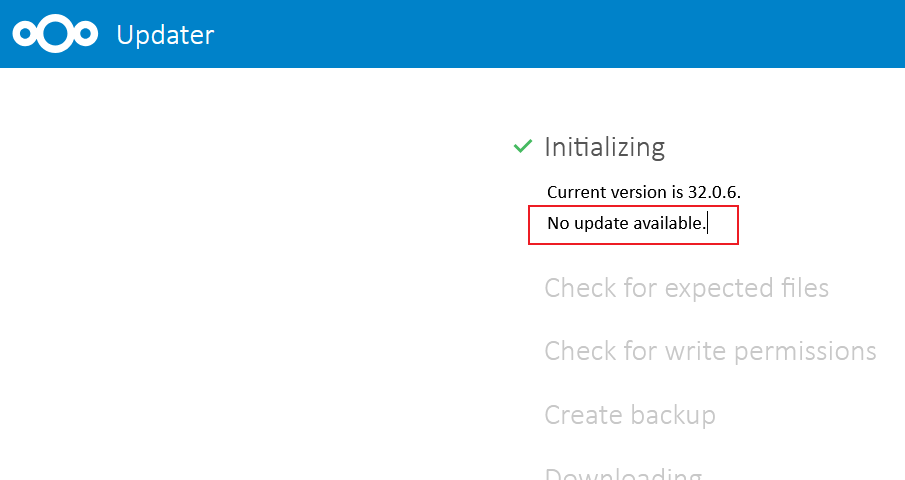Viewport: 905px width, 480px height.
Task: Click the Nextcloud logo in the header
Action: [55, 34]
